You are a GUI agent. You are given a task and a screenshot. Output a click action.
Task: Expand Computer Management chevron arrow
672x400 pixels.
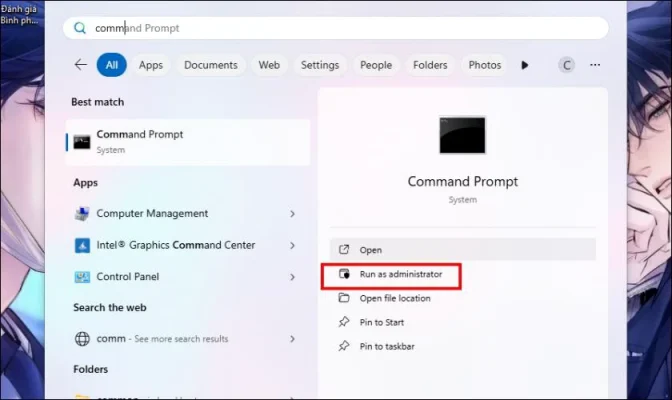coord(292,214)
